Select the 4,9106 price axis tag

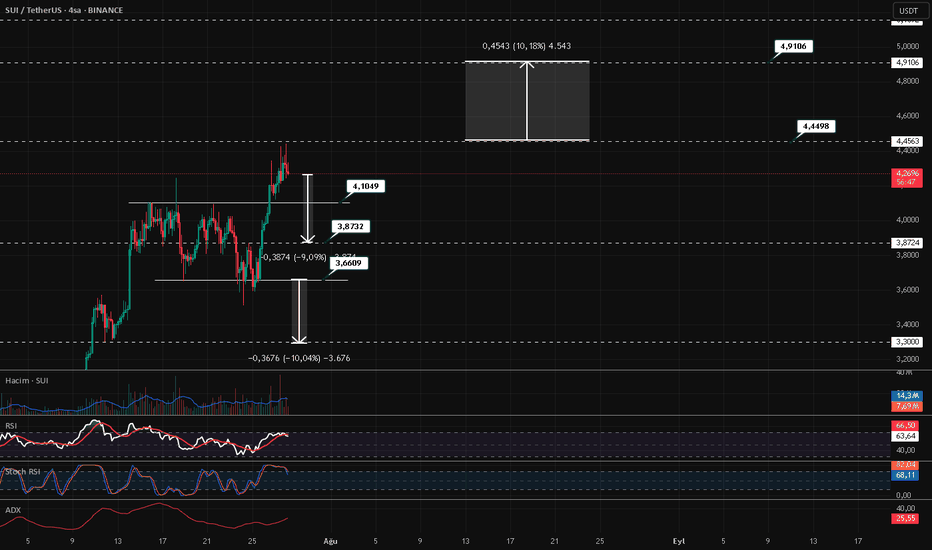click(907, 62)
